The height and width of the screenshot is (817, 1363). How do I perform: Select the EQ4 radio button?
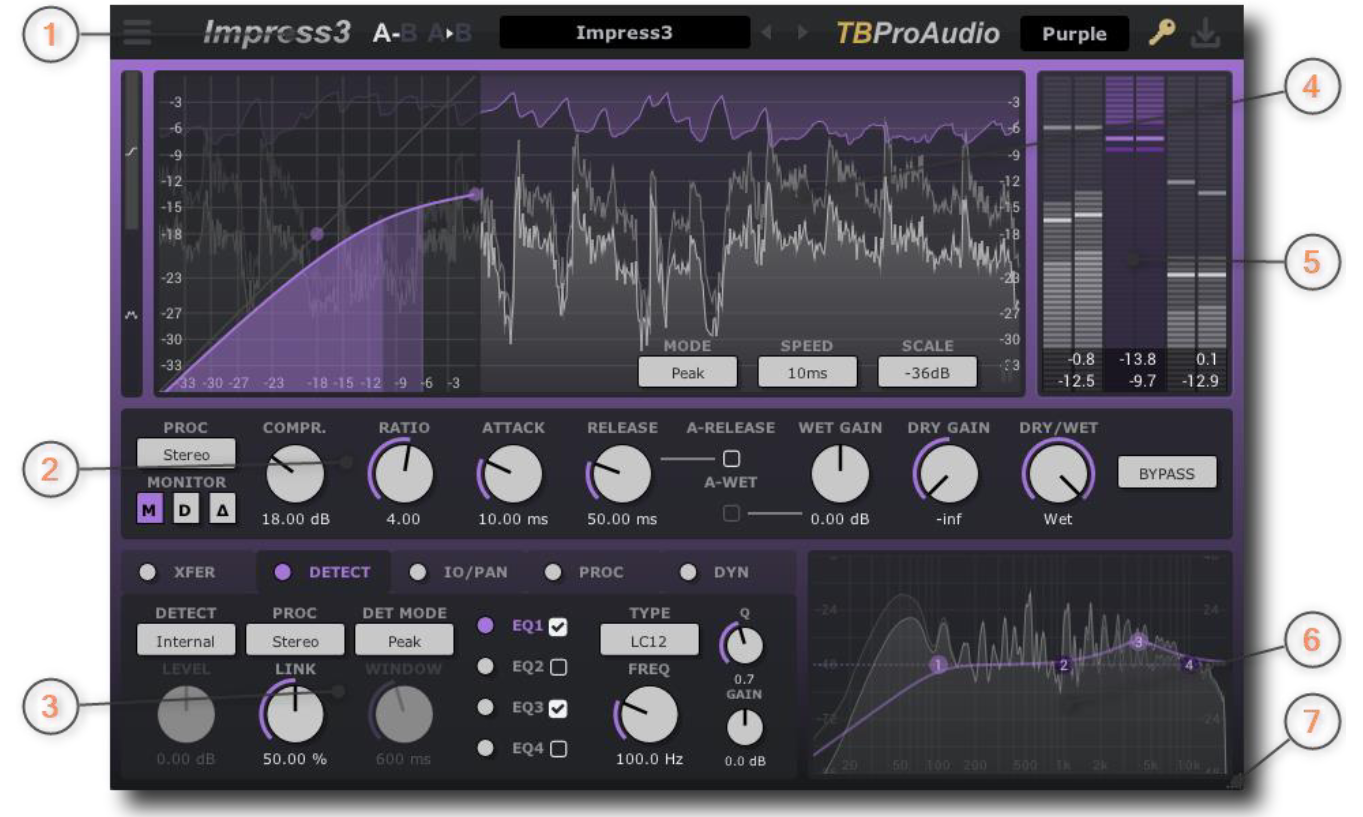coord(486,748)
